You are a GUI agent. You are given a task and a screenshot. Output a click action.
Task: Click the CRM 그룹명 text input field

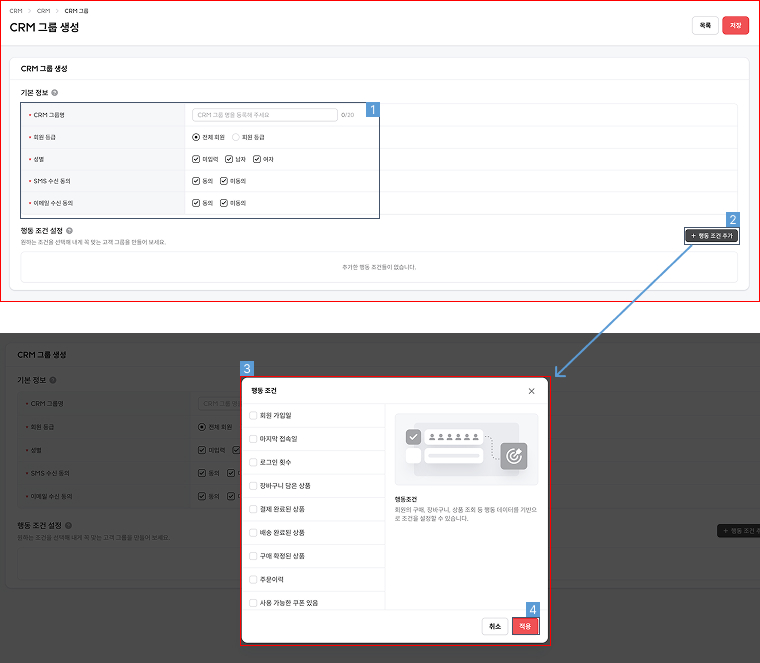point(264,115)
